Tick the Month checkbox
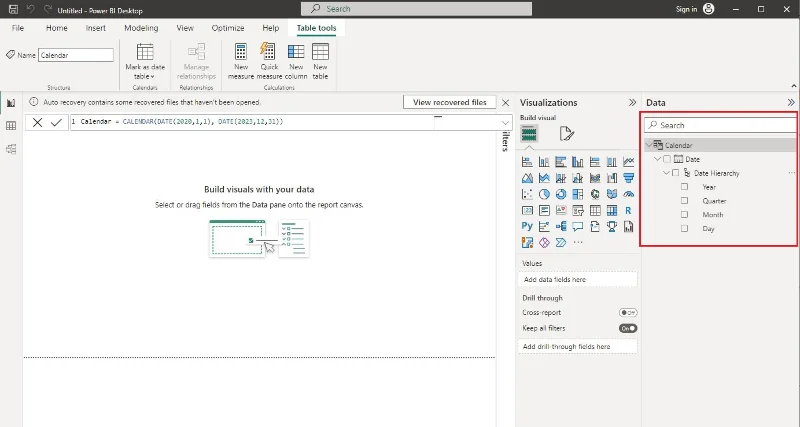Viewport: 800px width, 427px height. click(x=684, y=214)
